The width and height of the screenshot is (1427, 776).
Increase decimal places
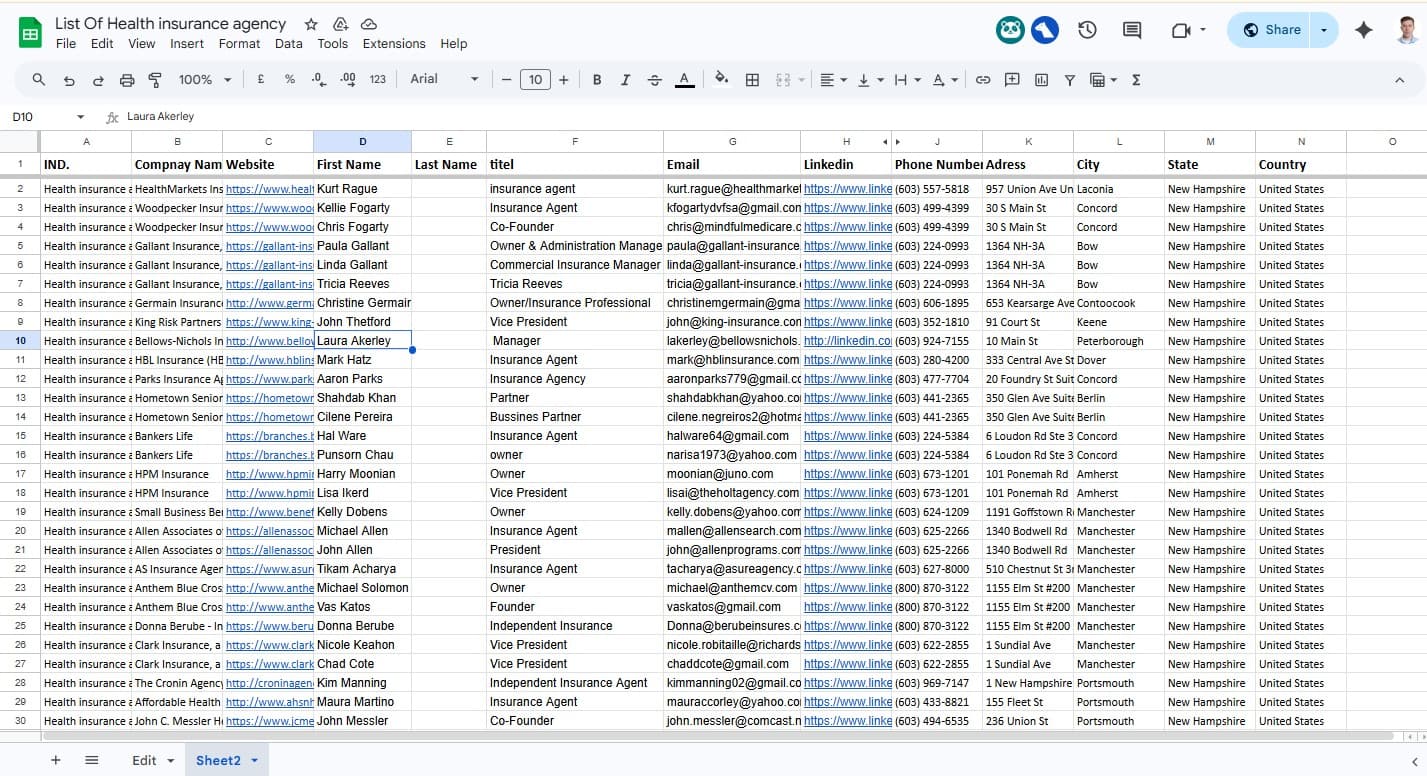point(348,80)
